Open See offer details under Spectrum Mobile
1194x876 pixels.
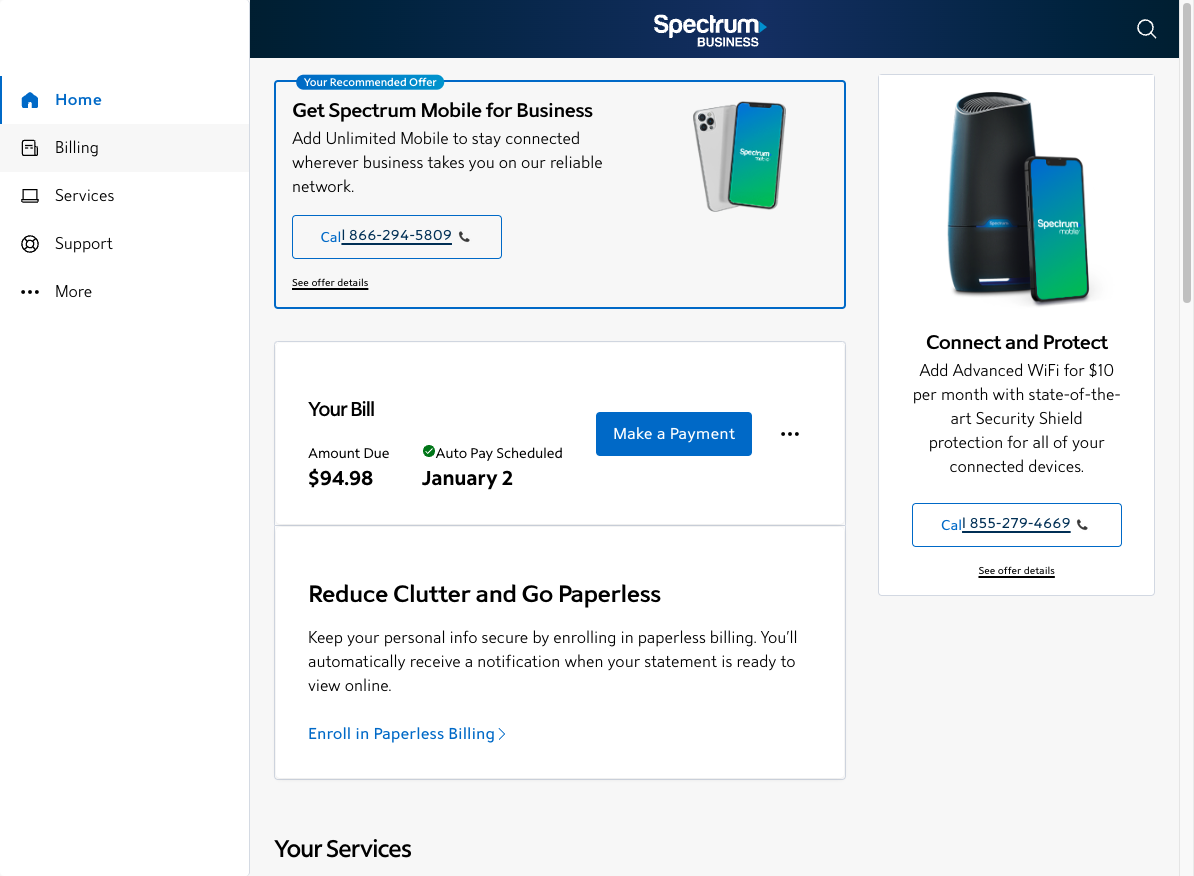pyautogui.click(x=330, y=283)
